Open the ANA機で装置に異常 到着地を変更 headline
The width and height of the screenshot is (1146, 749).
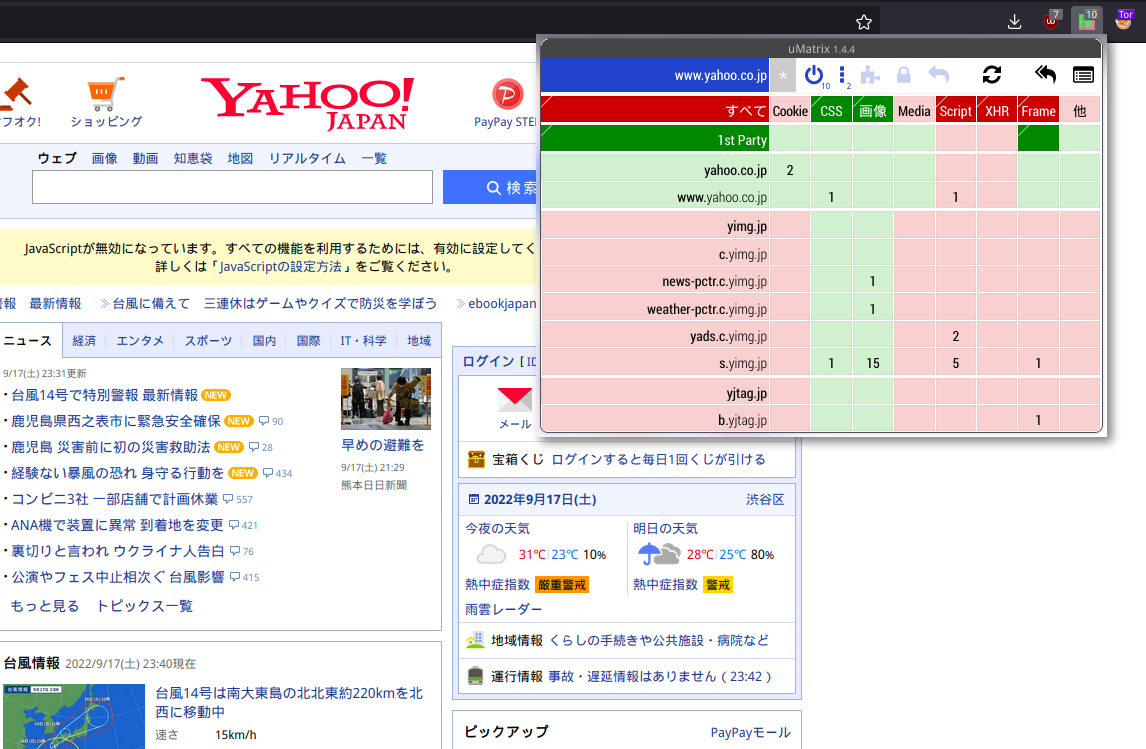117,525
